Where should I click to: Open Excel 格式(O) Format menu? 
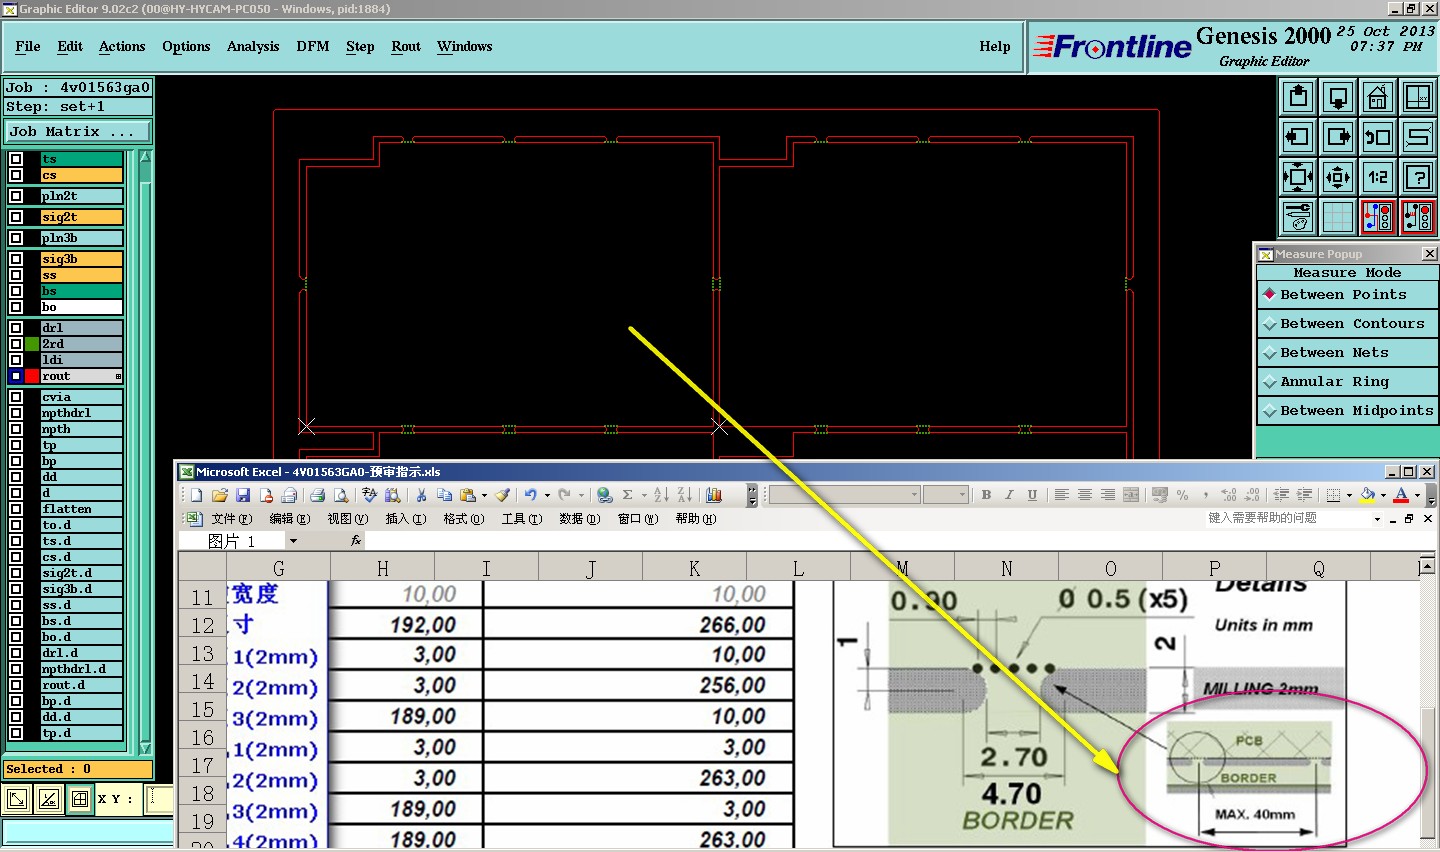(x=464, y=519)
